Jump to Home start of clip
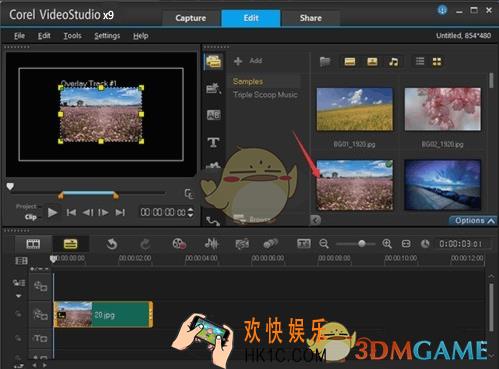The width and height of the screenshot is (499, 369). [x=71, y=212]
